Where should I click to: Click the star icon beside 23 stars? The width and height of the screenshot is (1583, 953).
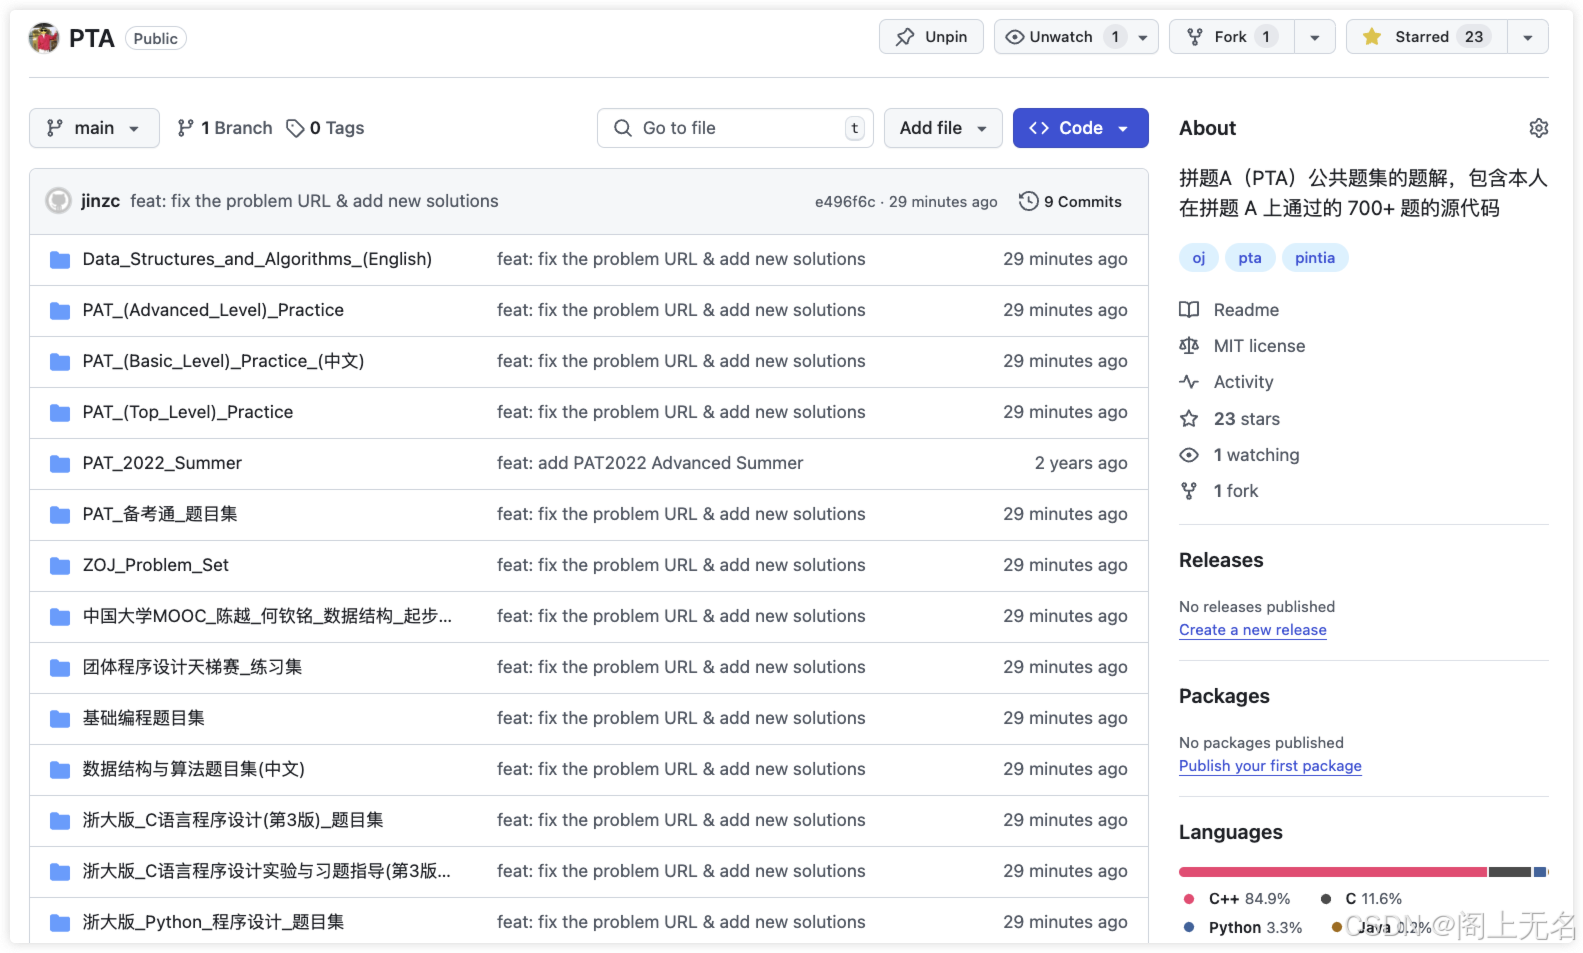click(1189, 419)
